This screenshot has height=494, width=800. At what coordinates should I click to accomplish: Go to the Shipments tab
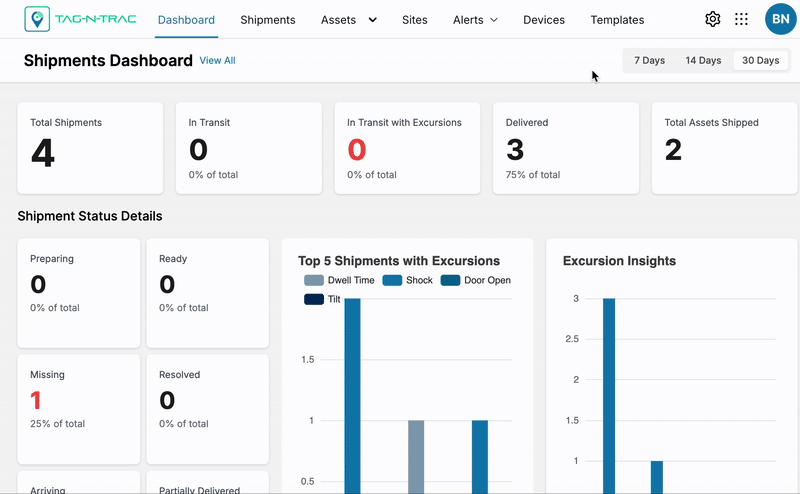[x=267, y=20]
